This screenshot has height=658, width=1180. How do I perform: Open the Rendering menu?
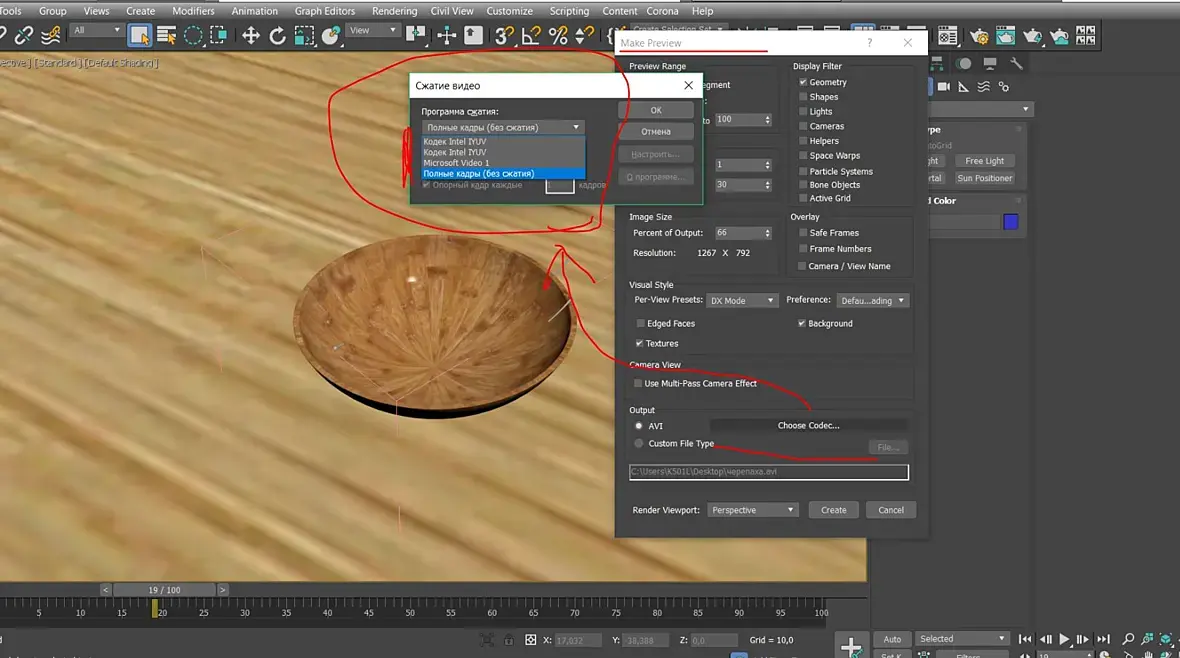[394, 11]
